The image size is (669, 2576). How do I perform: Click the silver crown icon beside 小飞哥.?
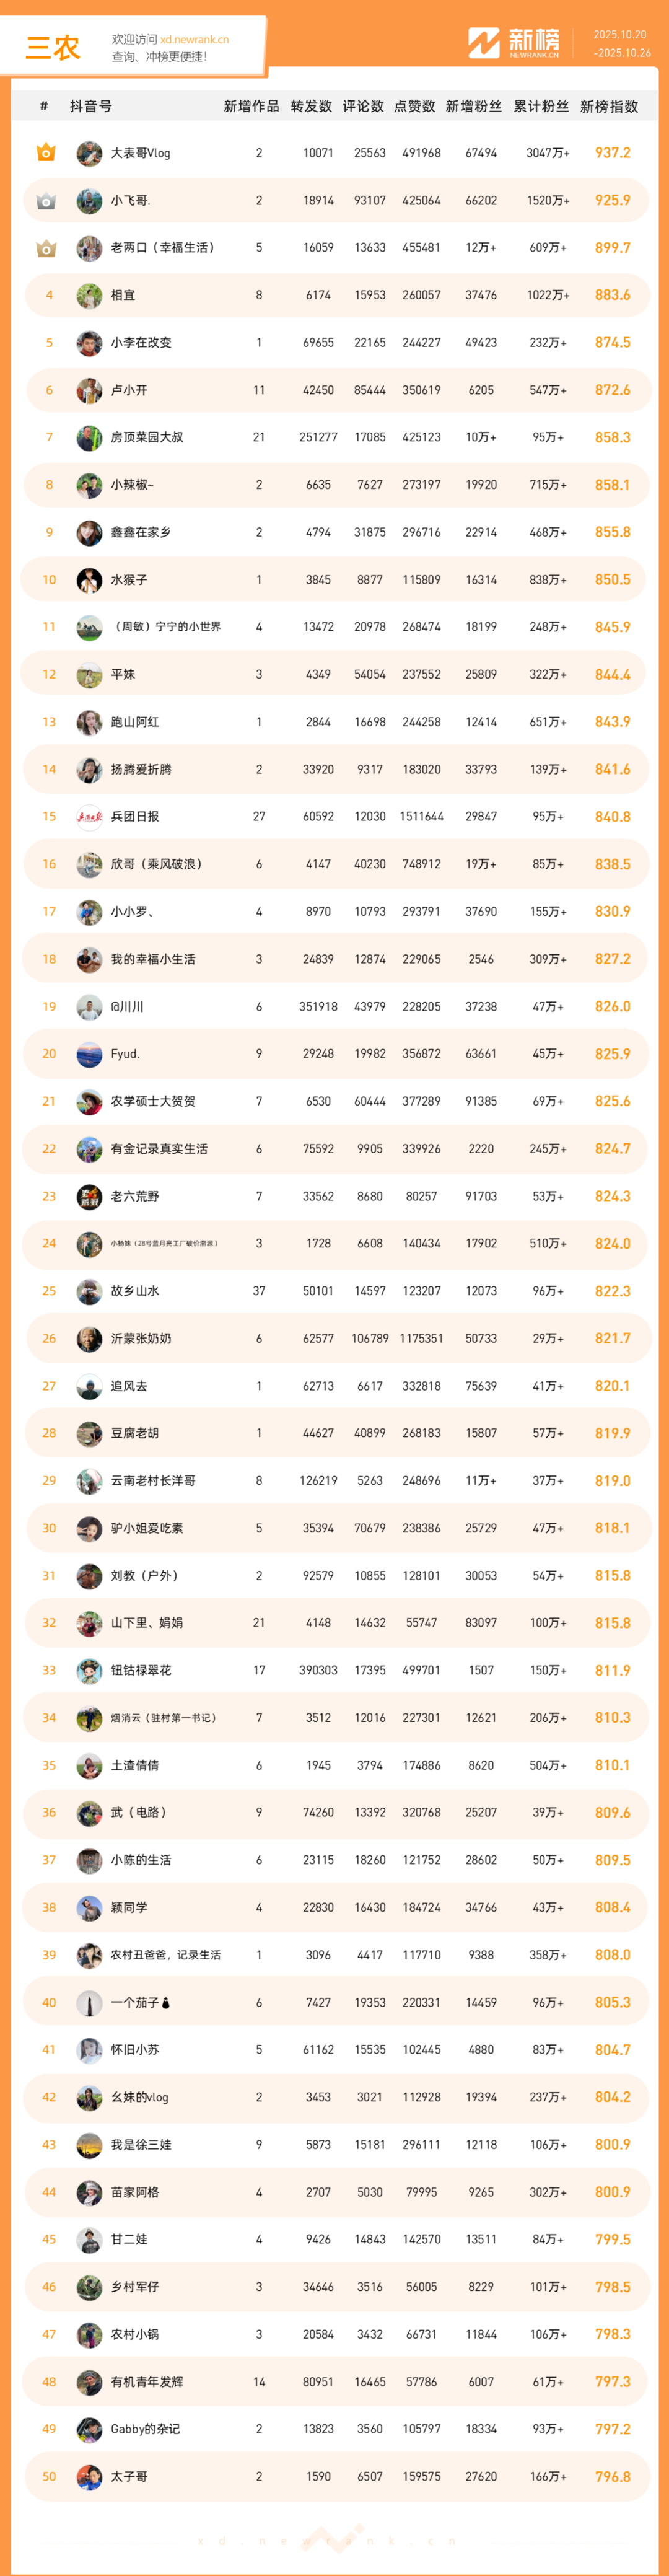coord(46,201)
